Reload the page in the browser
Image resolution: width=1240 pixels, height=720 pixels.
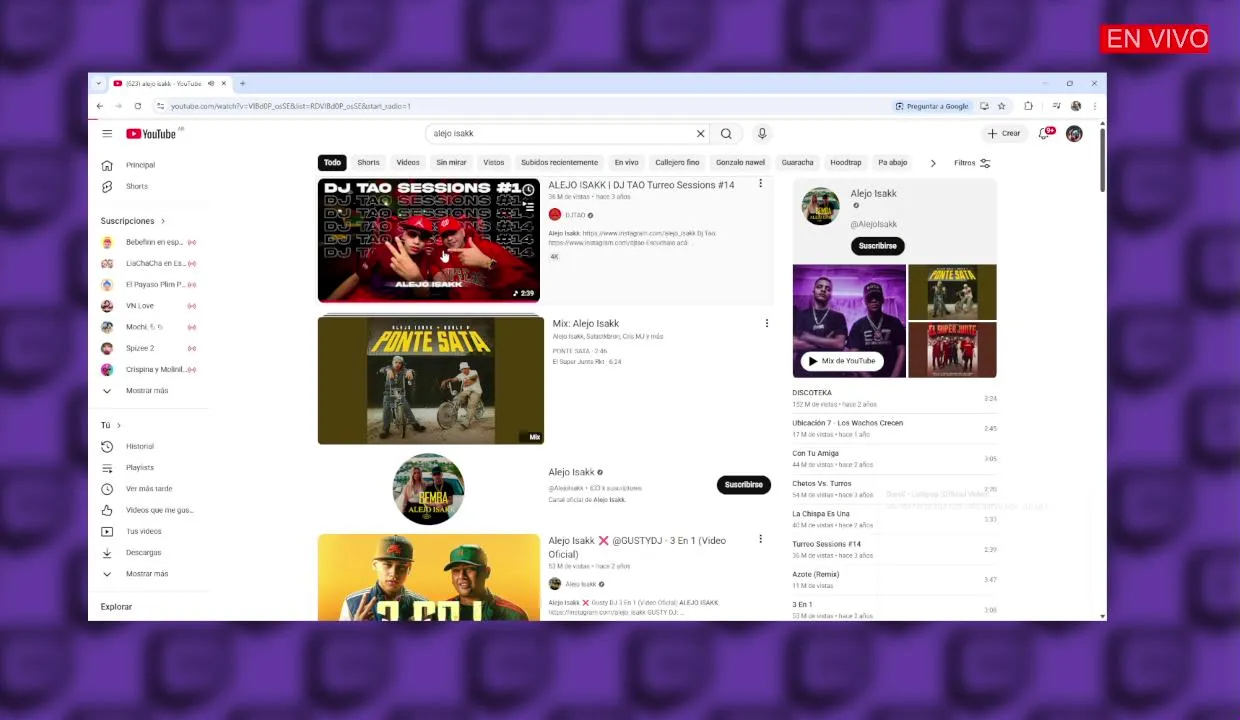pyautogui.click(x=138, y=106)
